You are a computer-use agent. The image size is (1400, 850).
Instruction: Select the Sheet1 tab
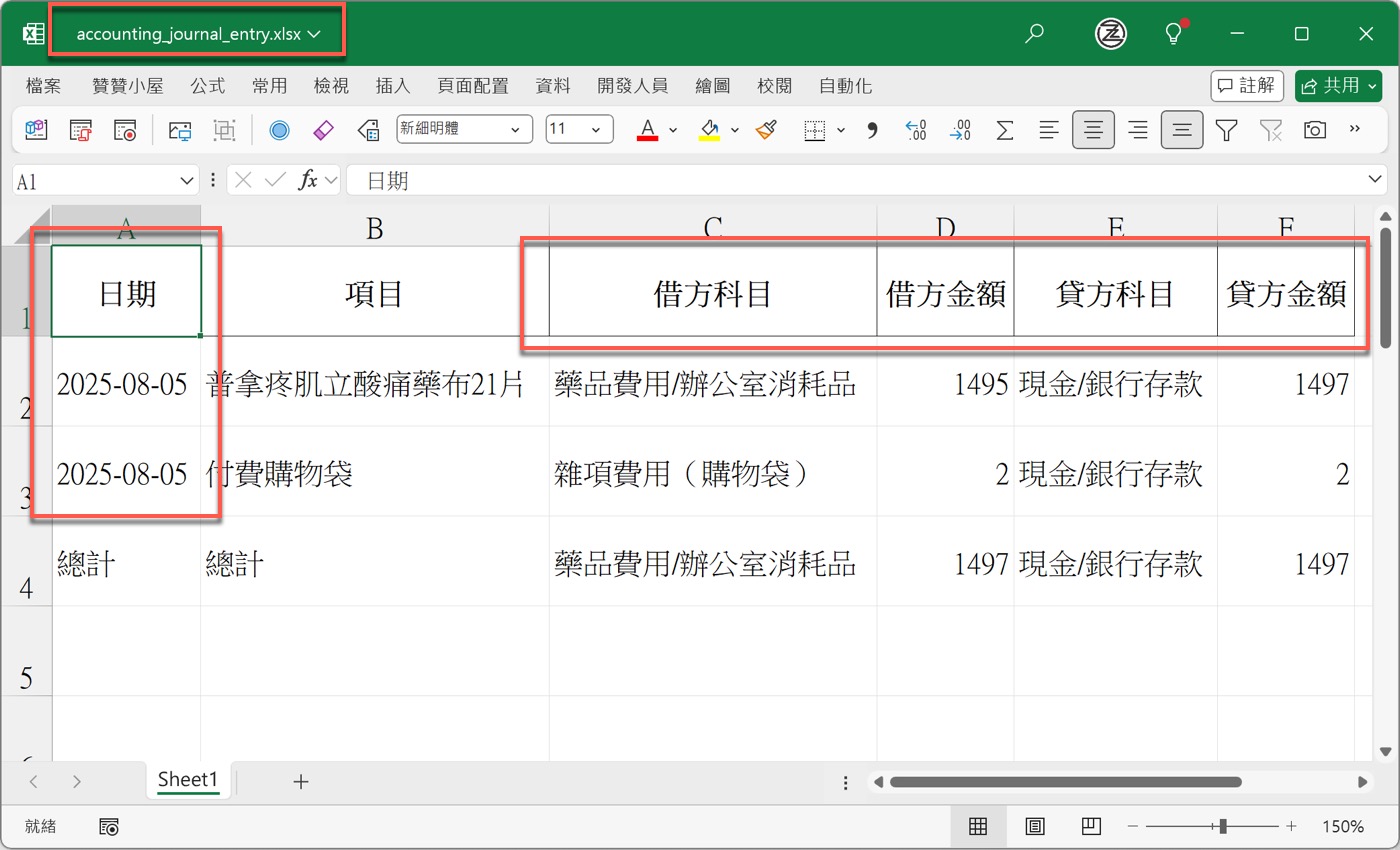click(188, 780)
